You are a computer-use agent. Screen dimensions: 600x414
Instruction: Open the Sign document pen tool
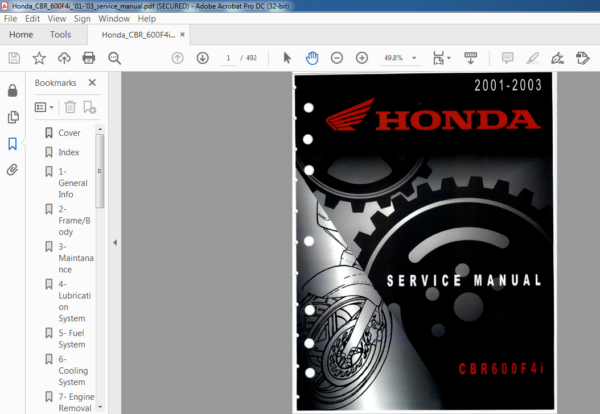pyautogui.click(x=558, y=58)
